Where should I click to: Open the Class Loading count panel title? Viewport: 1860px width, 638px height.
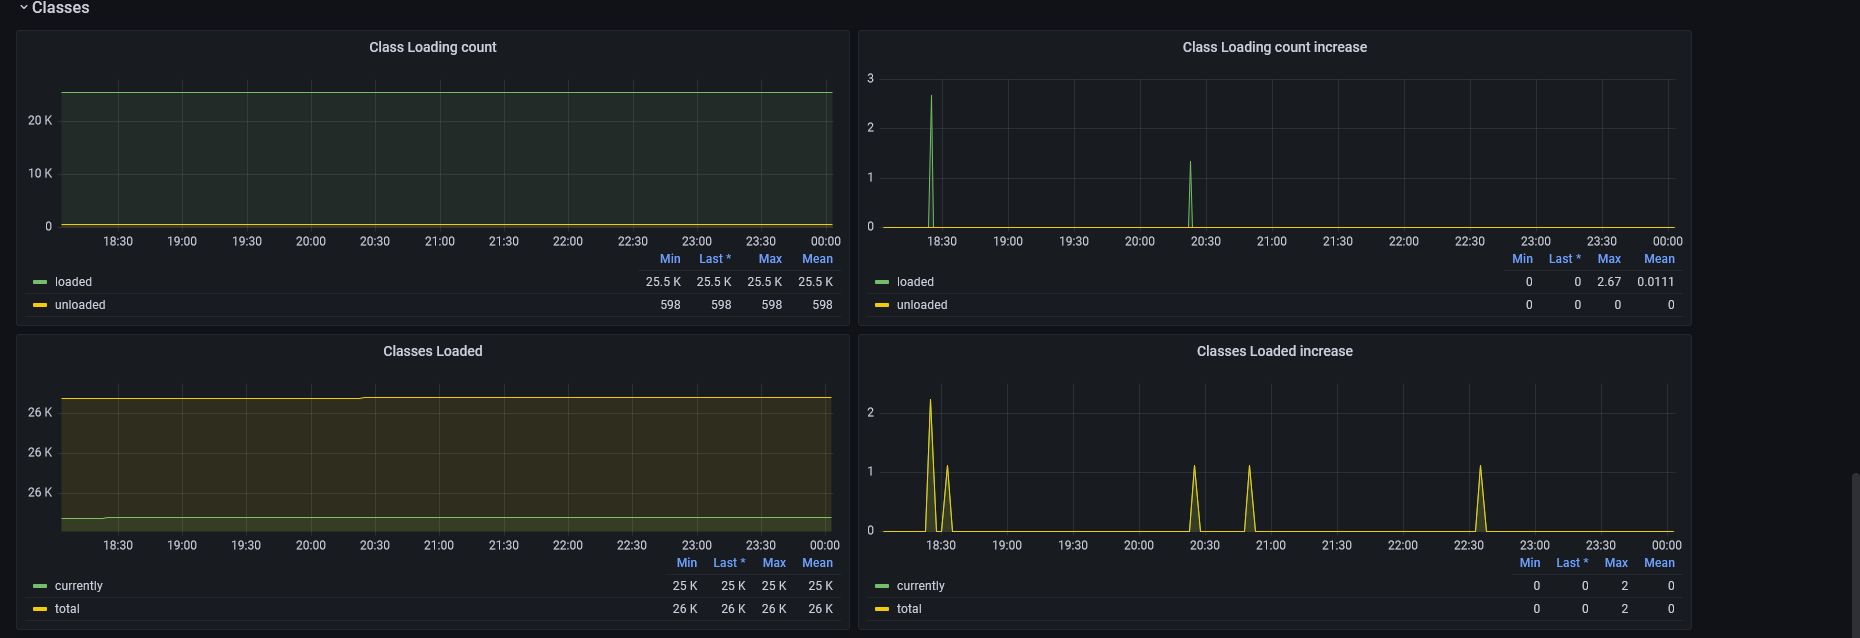point(432,47)
